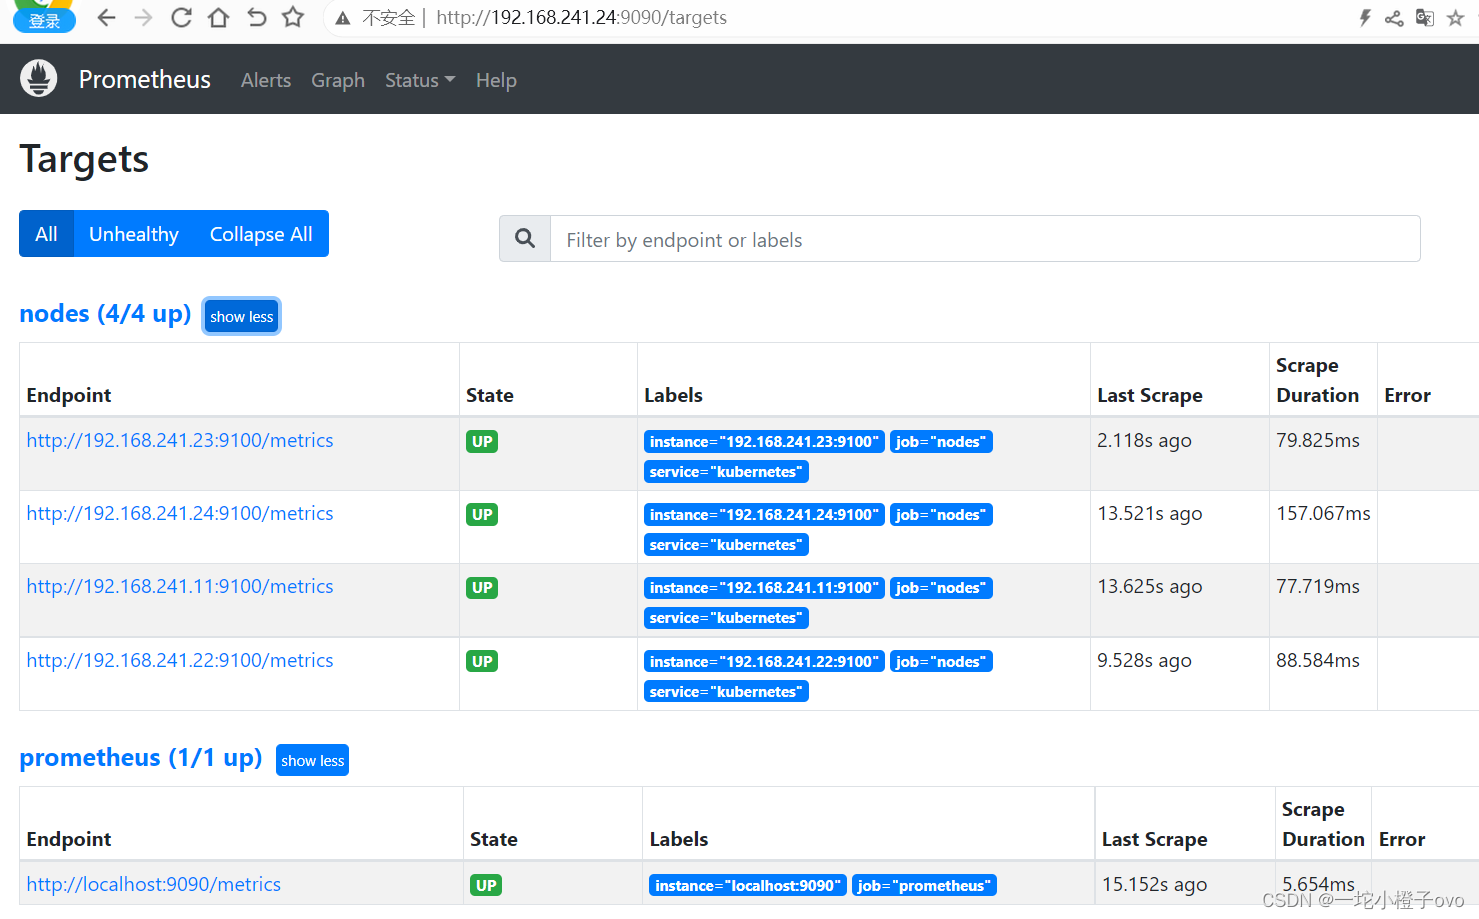Click the nodes (4/4 up) heading link
The width and height of the screenshot is (1479, 919).
(x=105, y=314)
